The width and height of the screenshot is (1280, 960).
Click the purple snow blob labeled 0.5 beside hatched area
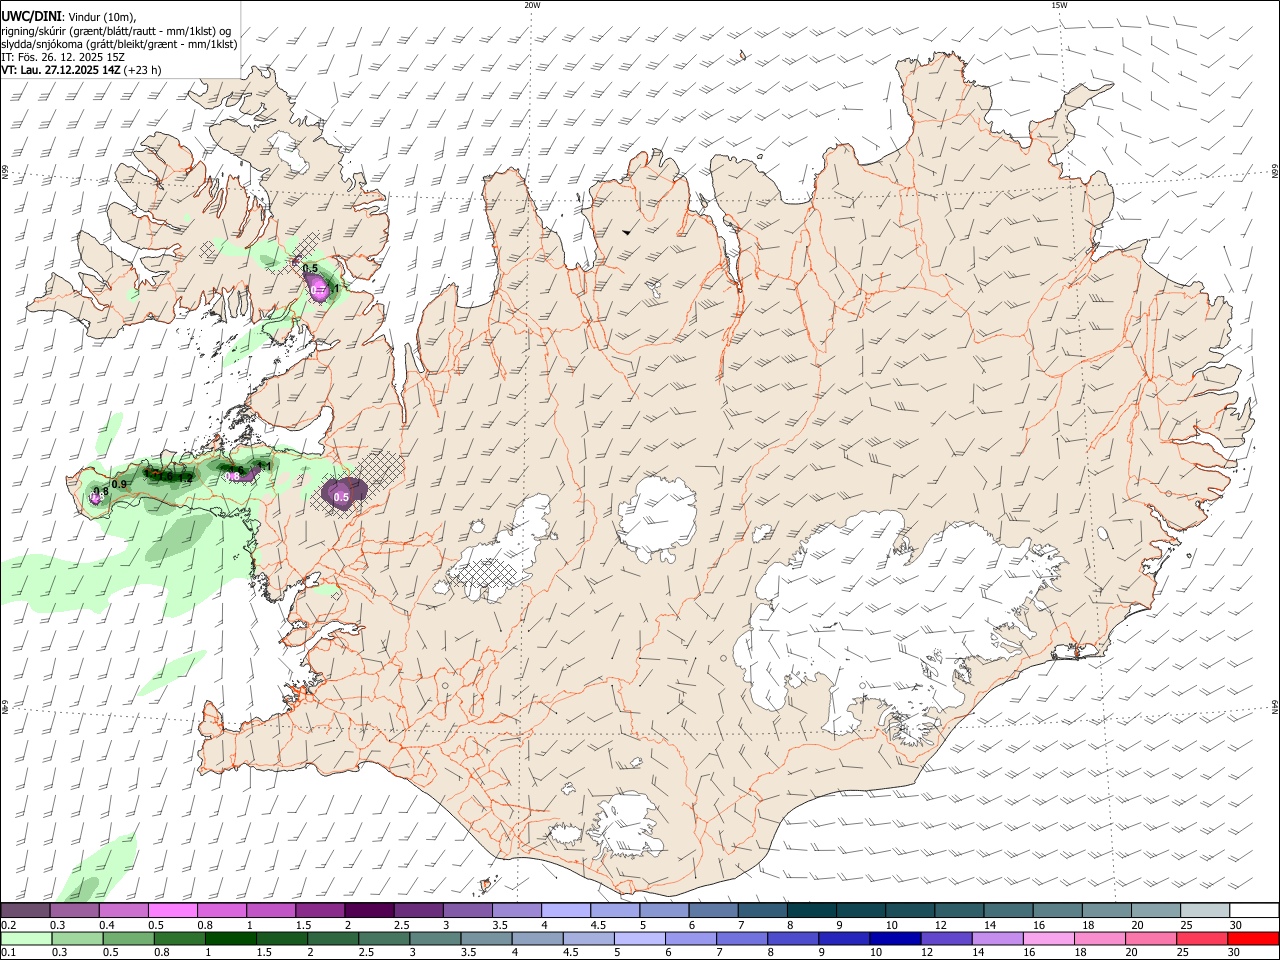pos(343,494)
